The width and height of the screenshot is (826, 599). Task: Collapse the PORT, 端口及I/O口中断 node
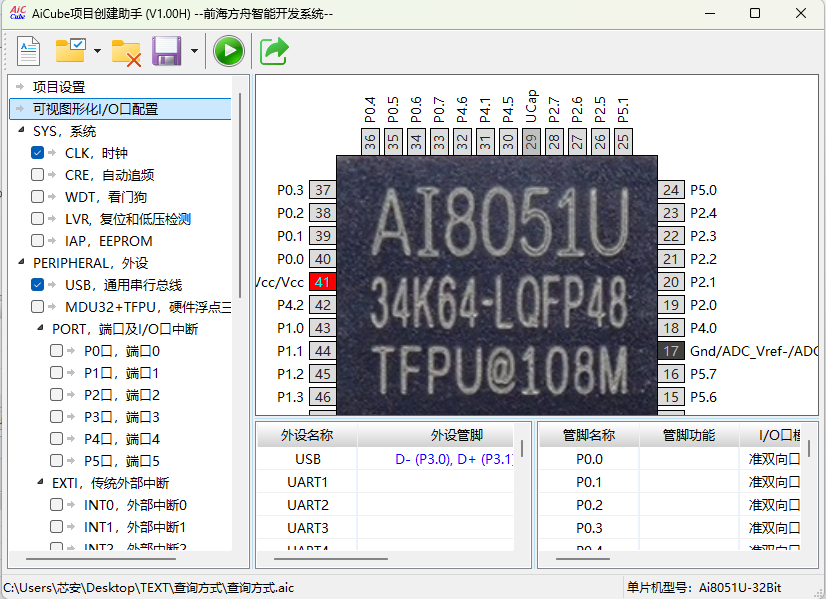40,328
